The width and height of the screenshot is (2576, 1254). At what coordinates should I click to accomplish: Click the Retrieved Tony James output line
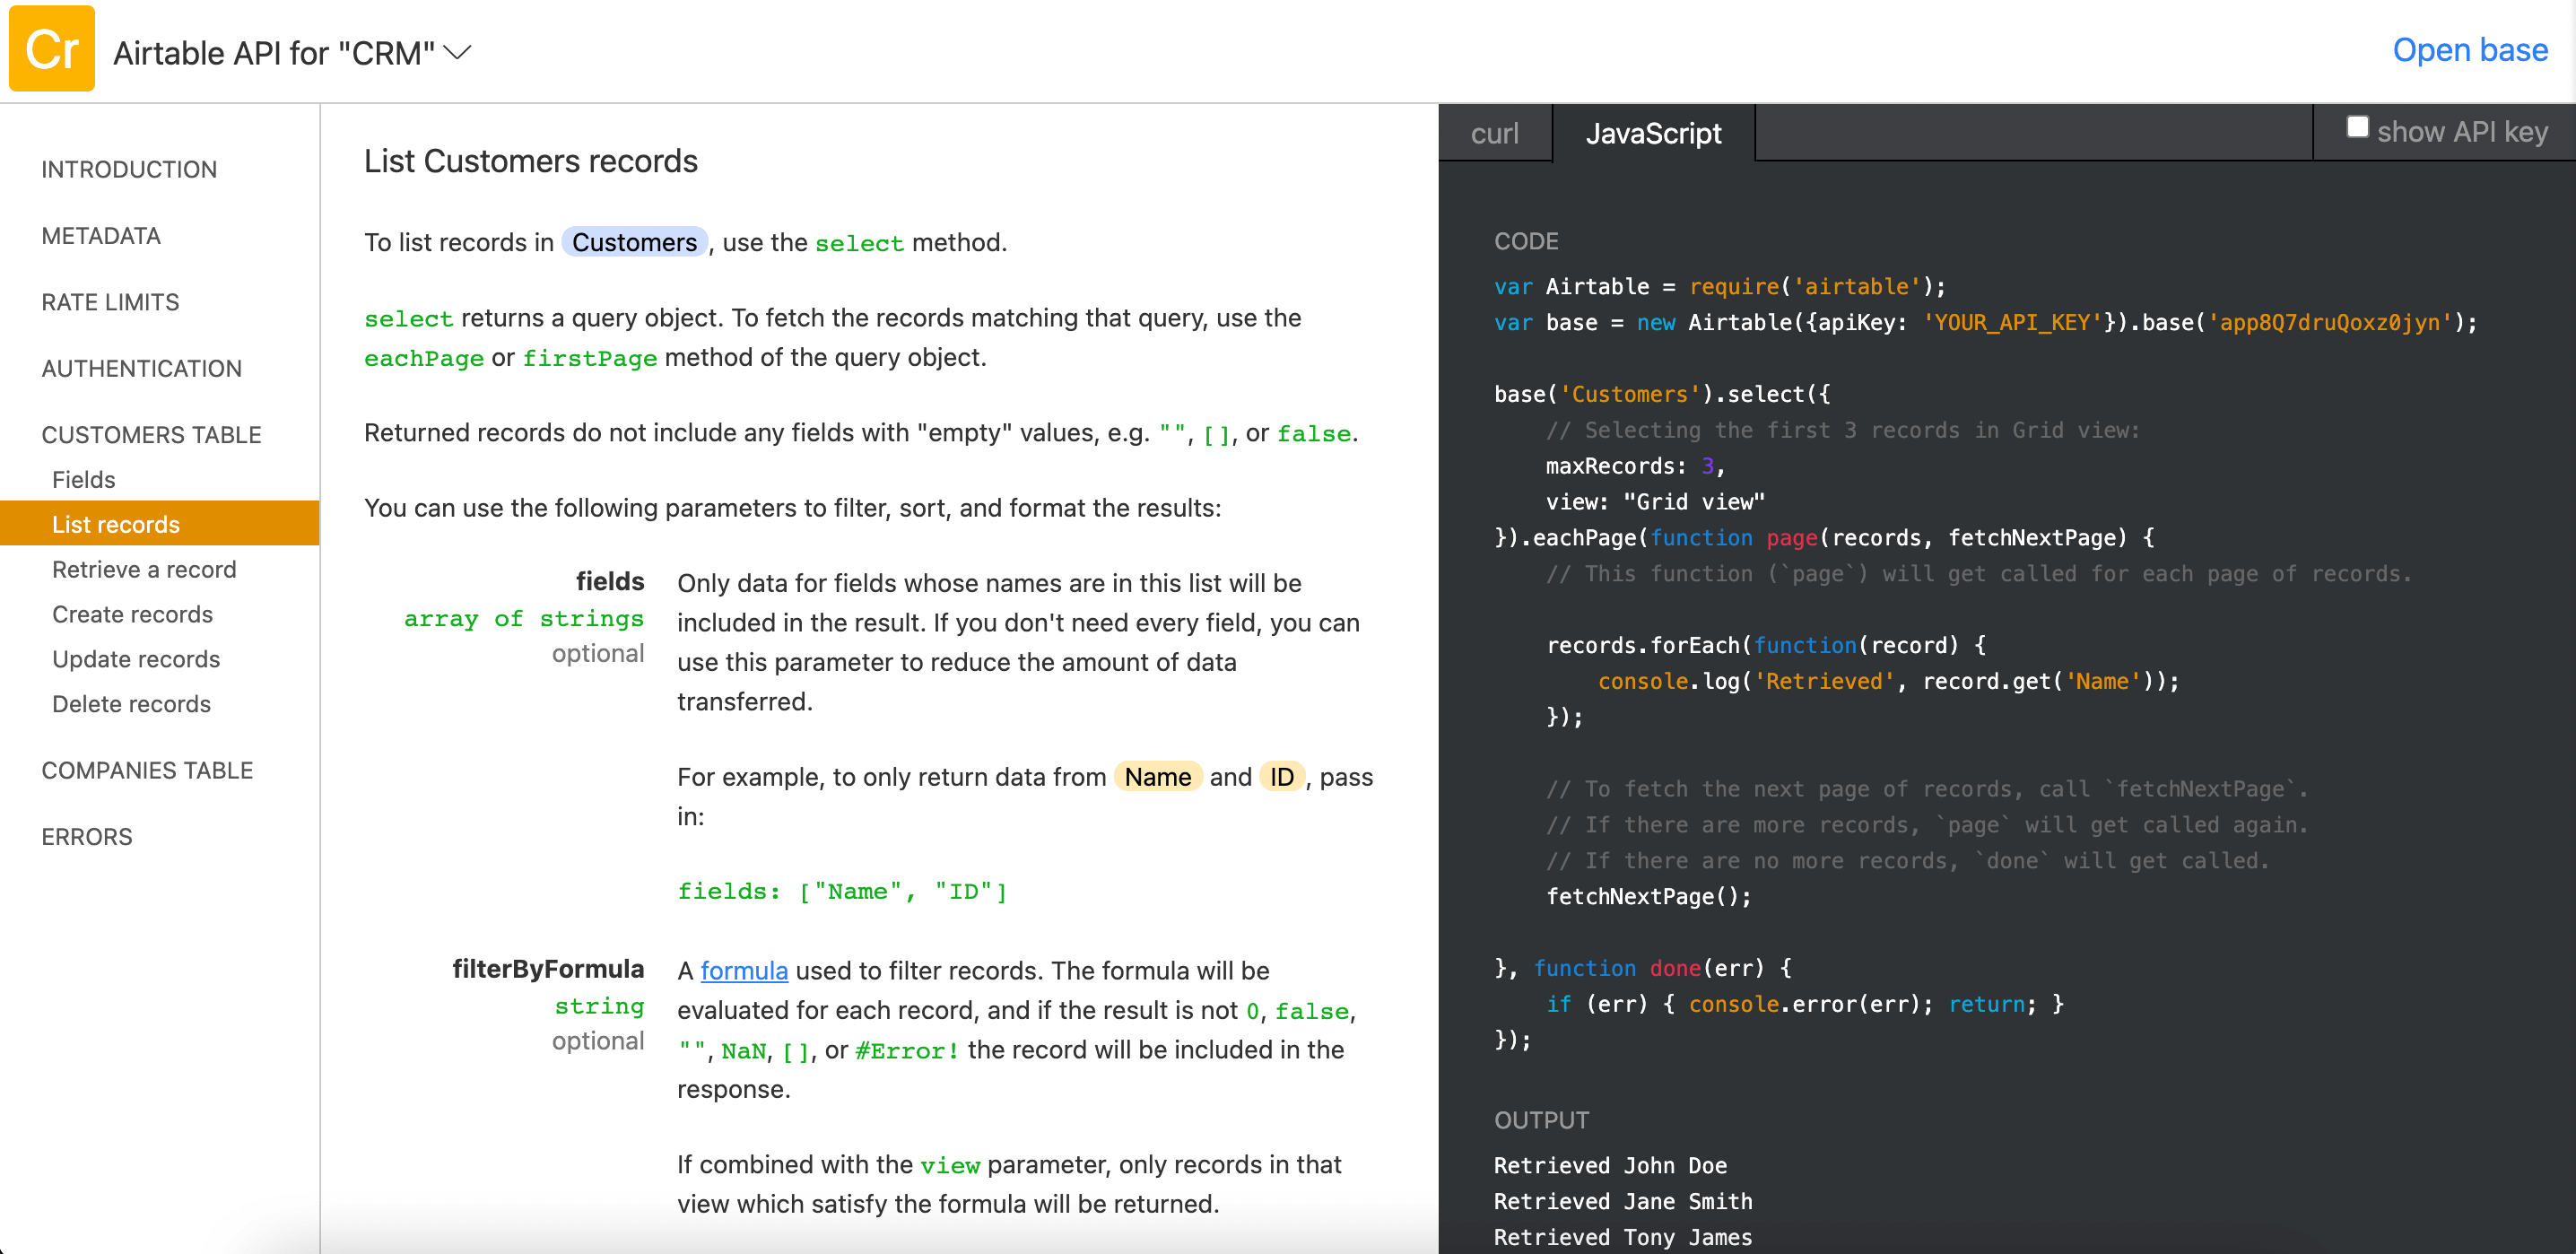point(1623,1238)
